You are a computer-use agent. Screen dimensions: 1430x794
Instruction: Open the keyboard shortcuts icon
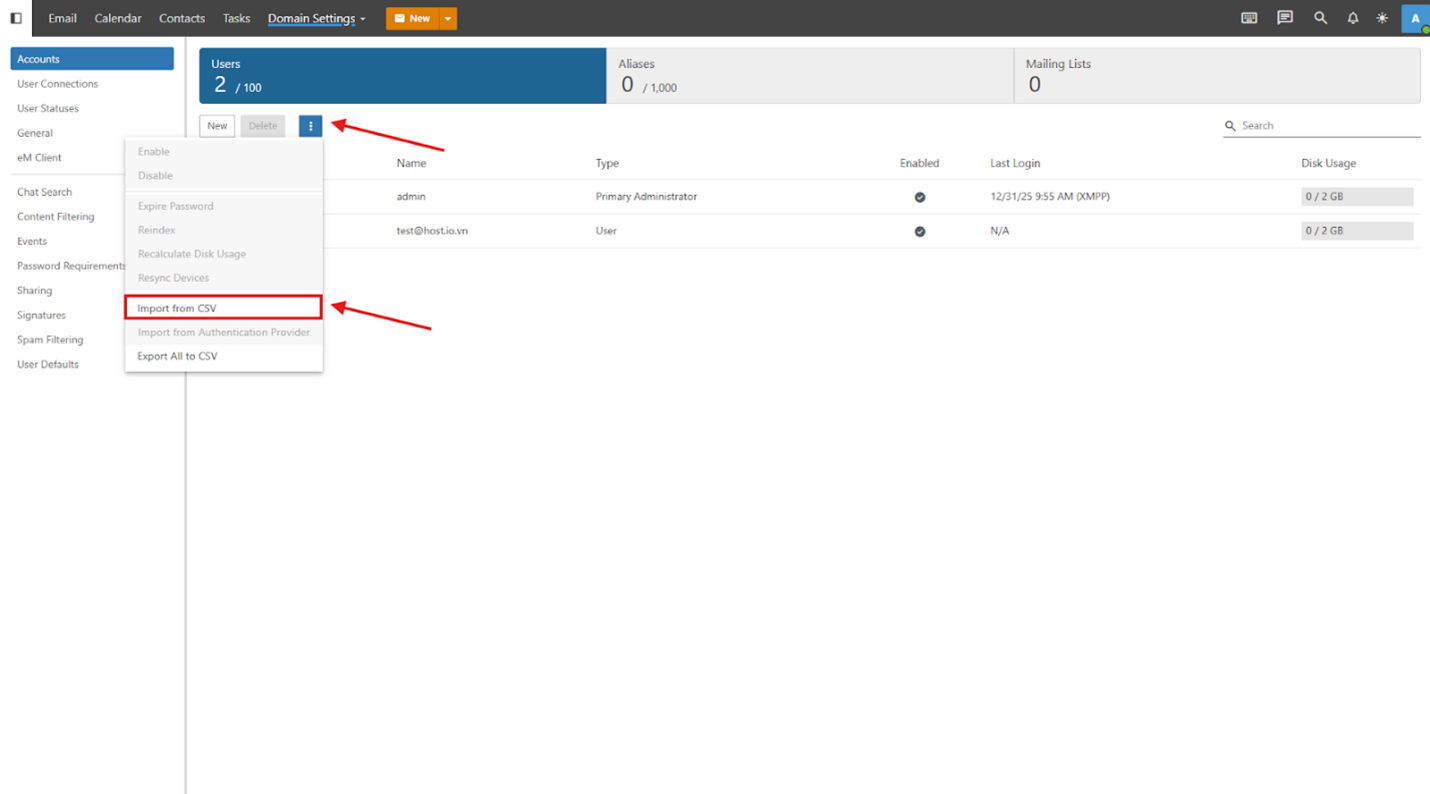tap(1249, 18)
